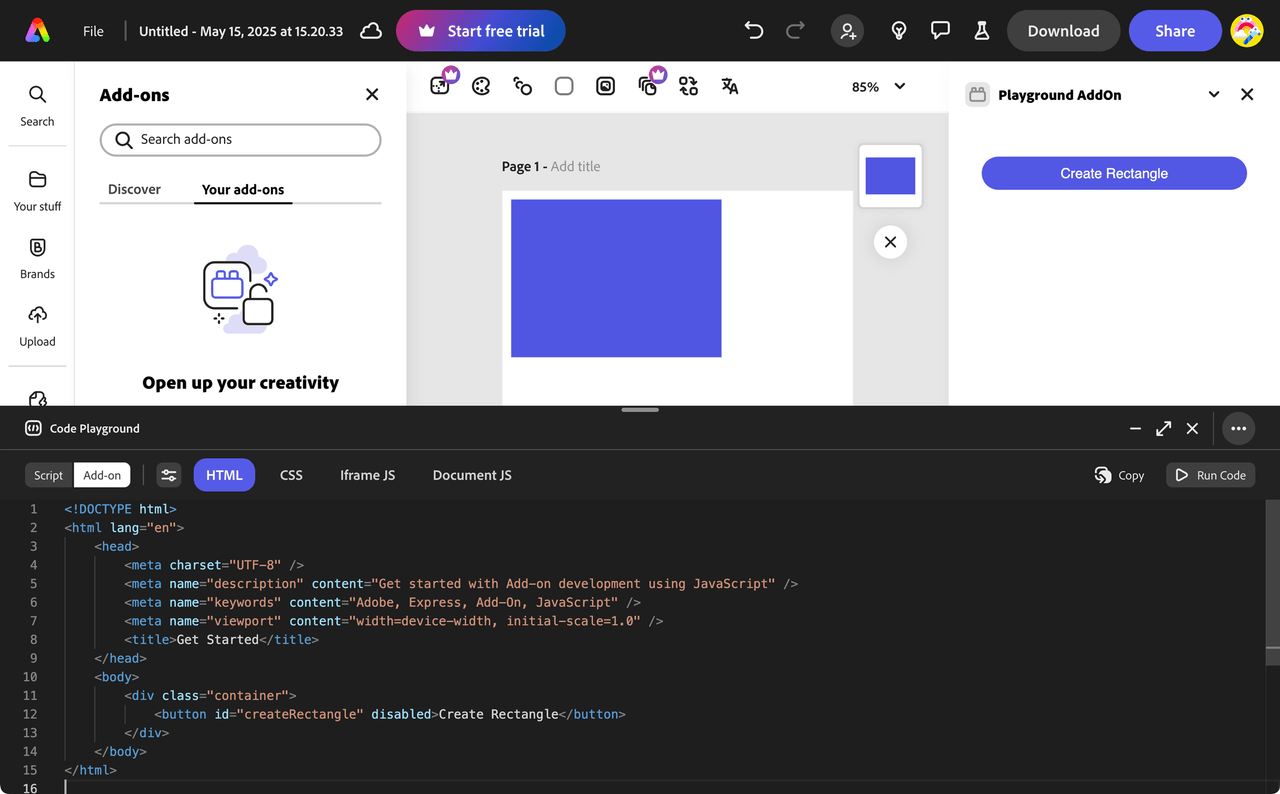Click the beaker experiments icon
Screen dimensions: 1280x794
[981, 31]
